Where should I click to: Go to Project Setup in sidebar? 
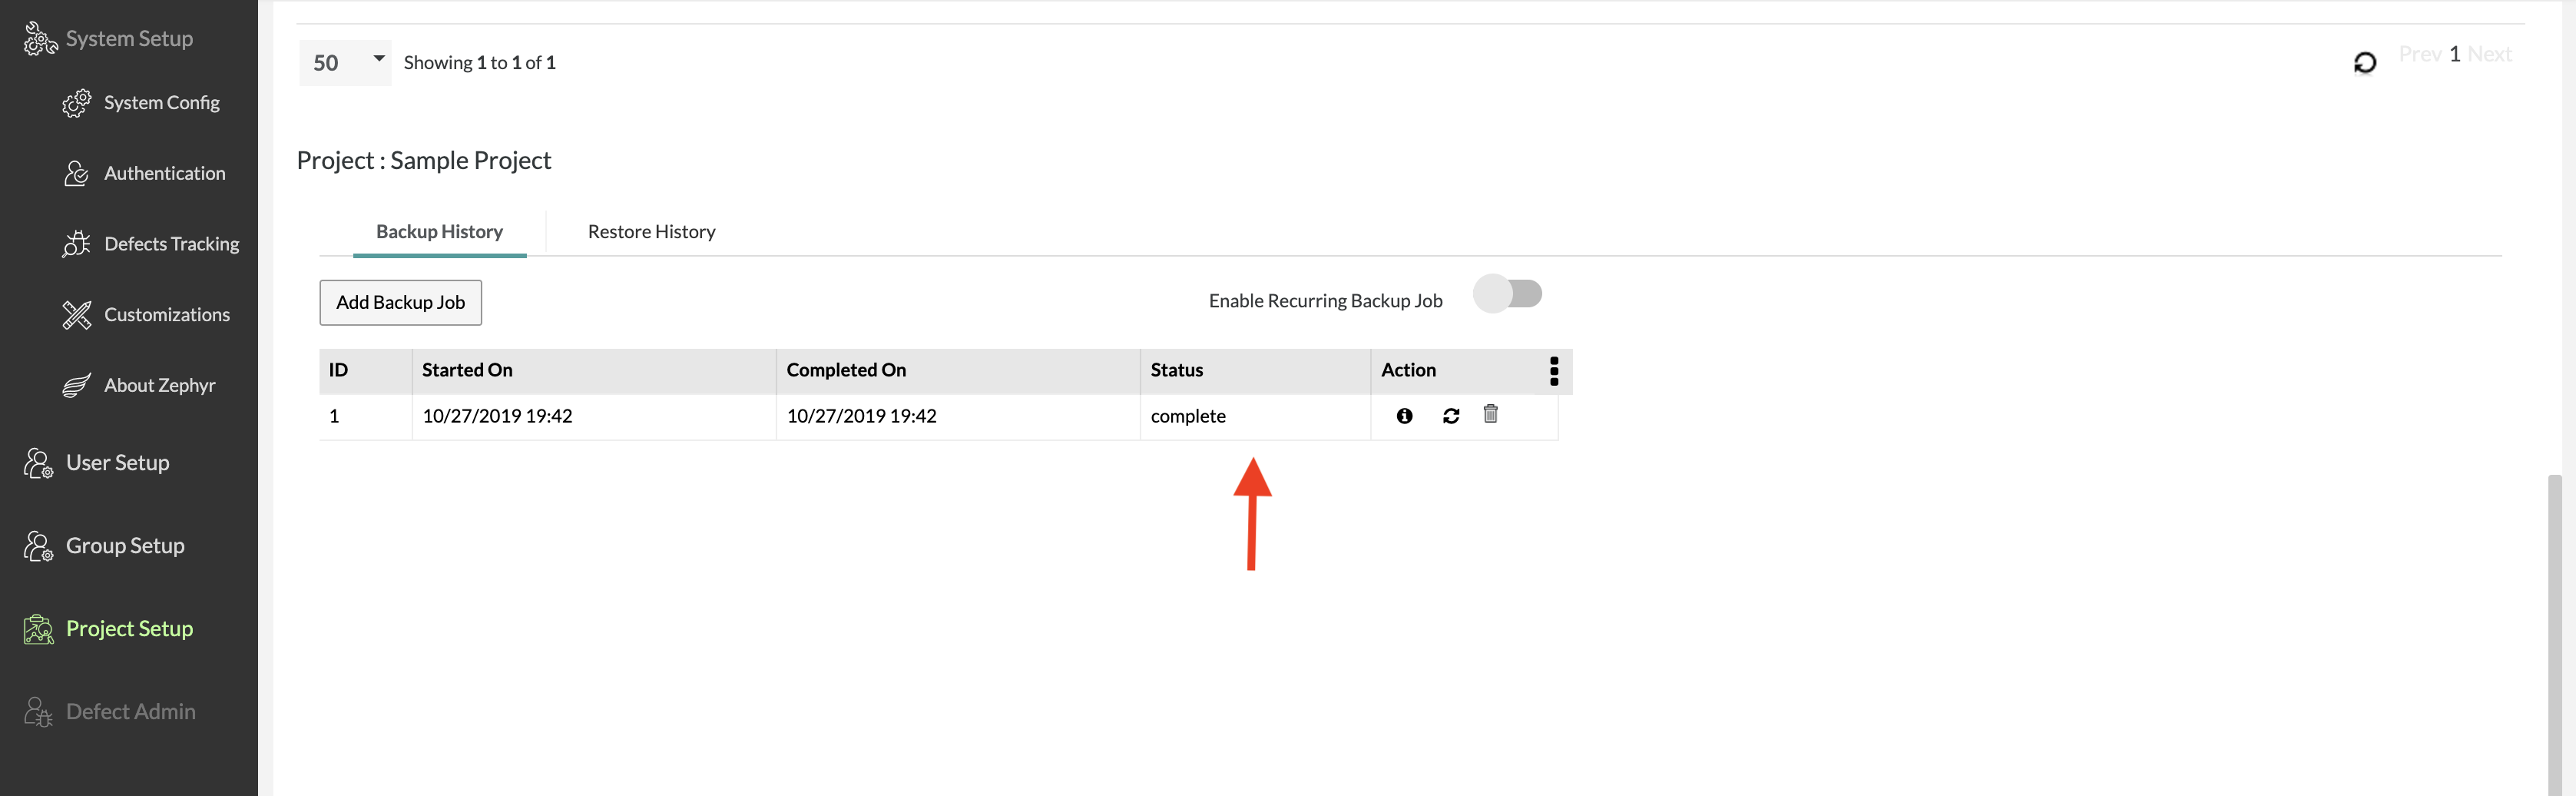(x=128, y=629)
